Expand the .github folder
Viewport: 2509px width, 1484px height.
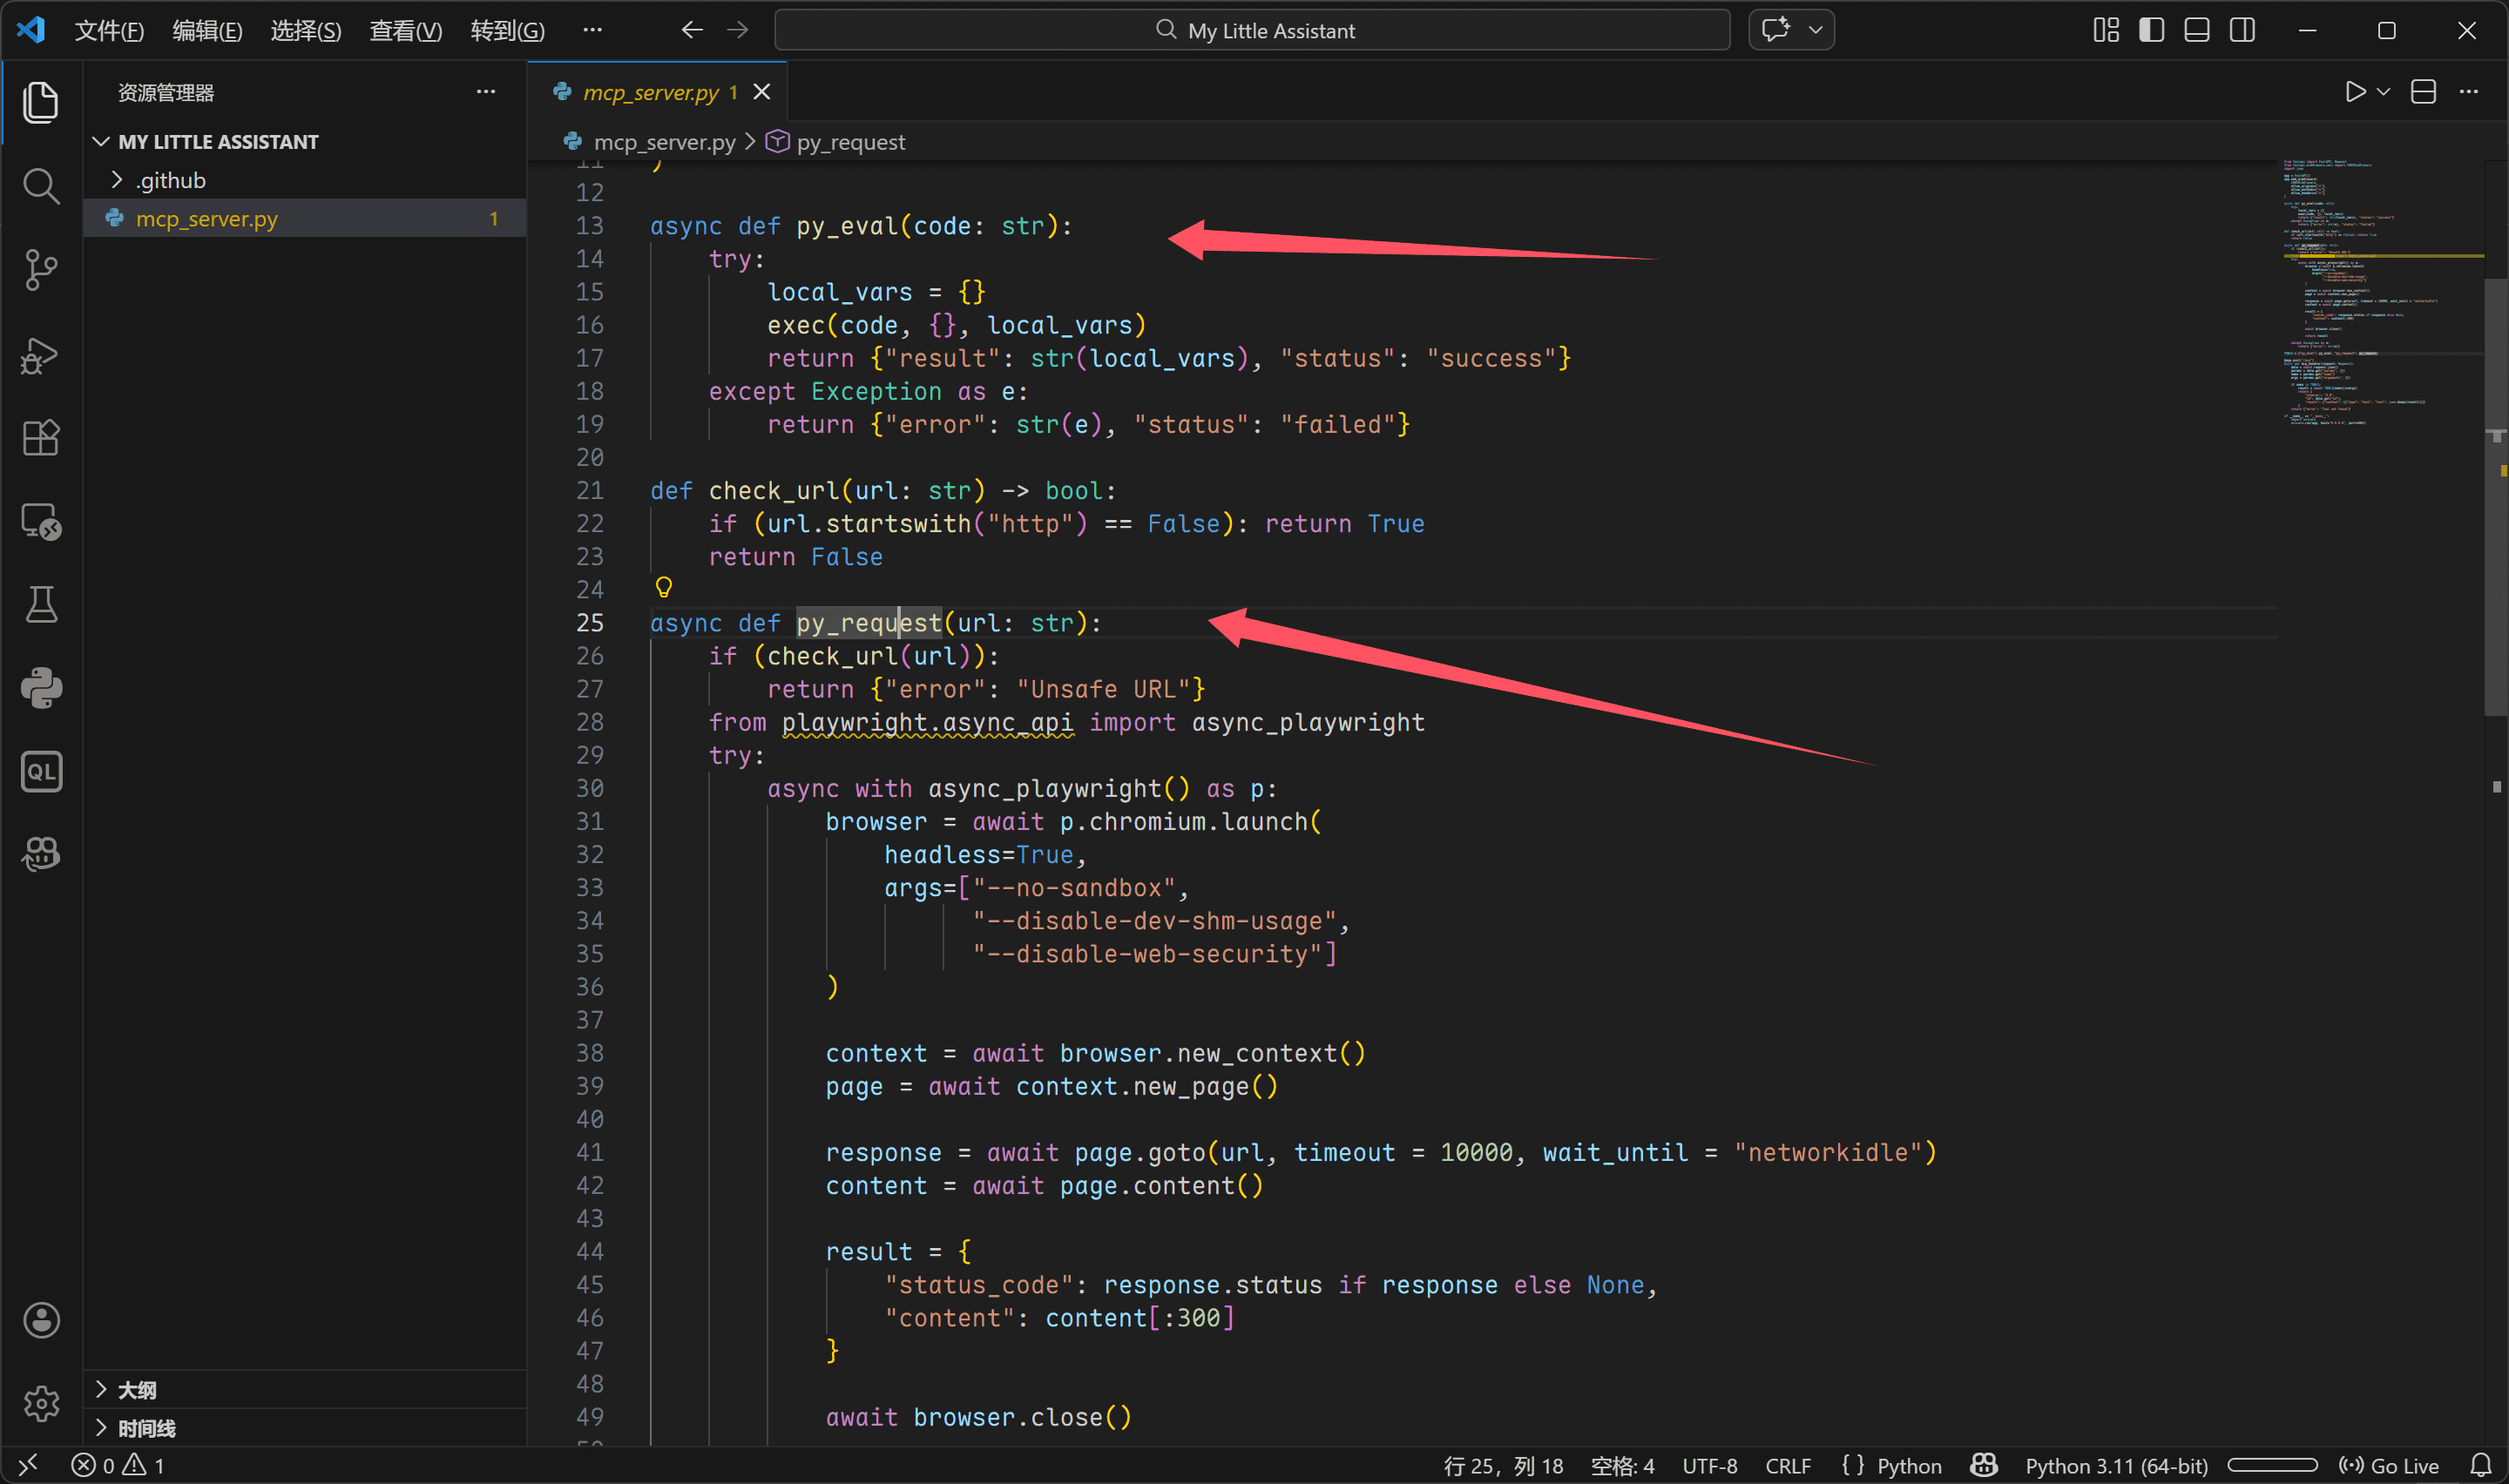tap(170, 180)
